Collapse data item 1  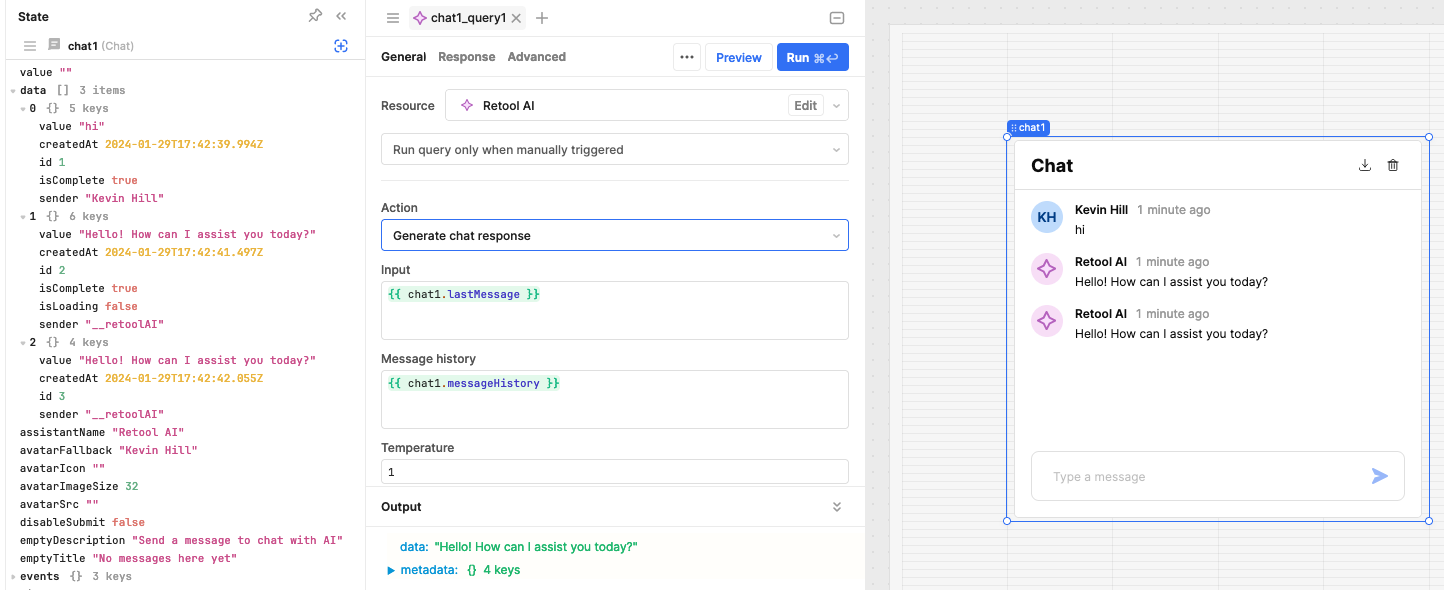point(23,216)
